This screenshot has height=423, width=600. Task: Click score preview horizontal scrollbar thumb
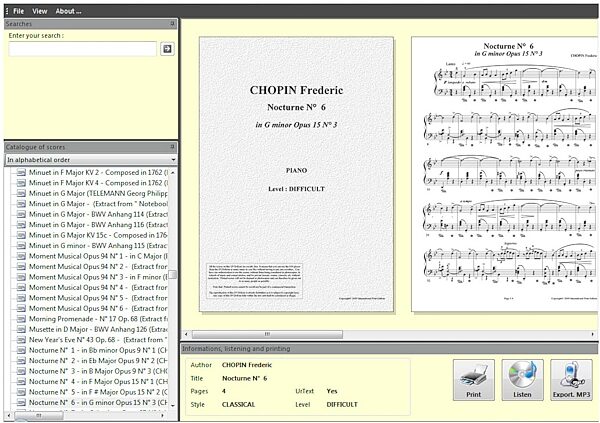point(267,334)
